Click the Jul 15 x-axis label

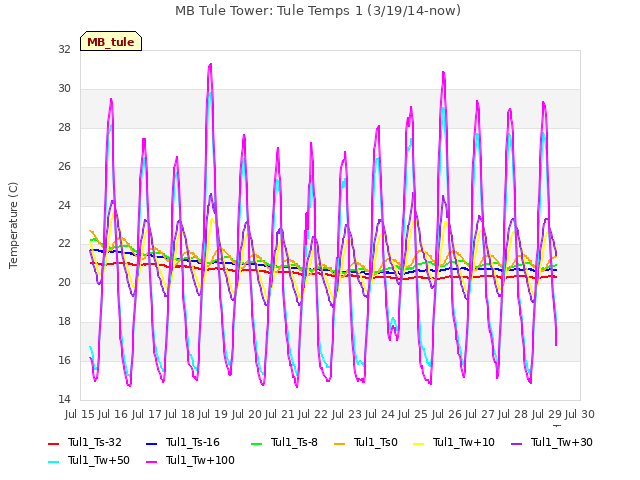(x=80, y=414)
